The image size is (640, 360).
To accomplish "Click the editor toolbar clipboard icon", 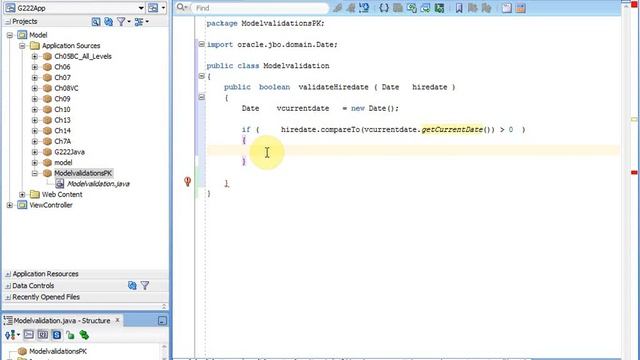I will pyautogui.click(x=507, y=8).
